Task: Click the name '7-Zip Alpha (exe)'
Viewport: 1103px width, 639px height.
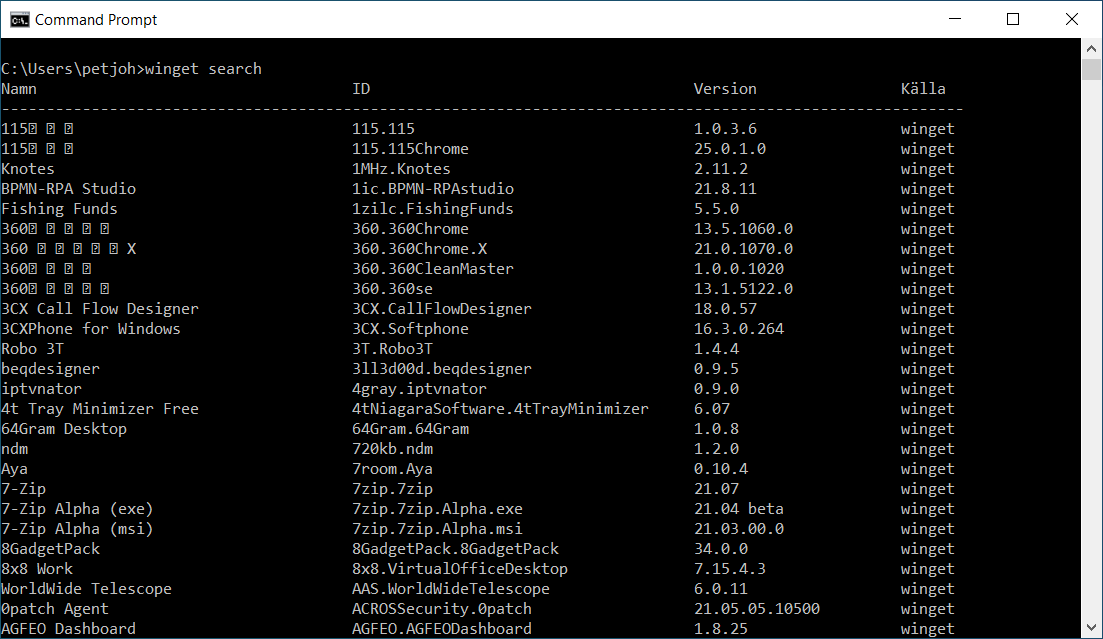Action: point(77,509)
